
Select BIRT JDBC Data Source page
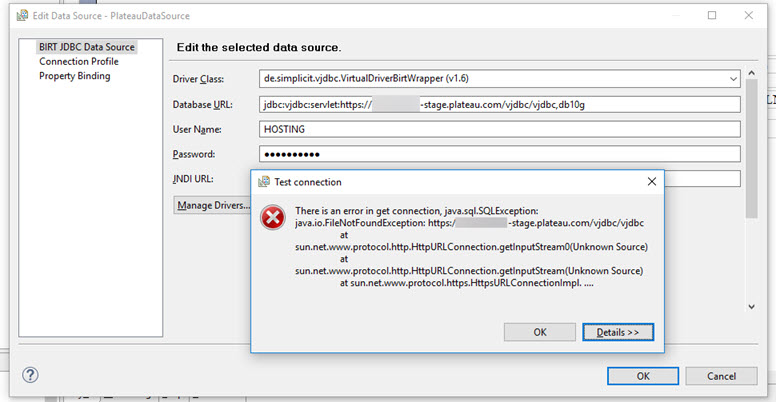click(x=87, y=47)
